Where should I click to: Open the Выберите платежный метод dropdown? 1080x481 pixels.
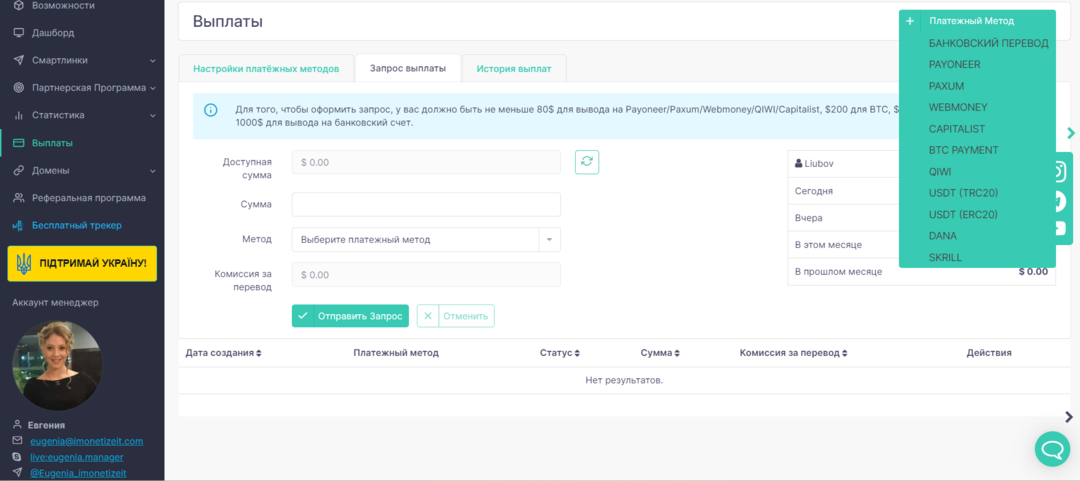tap(426, 240)
